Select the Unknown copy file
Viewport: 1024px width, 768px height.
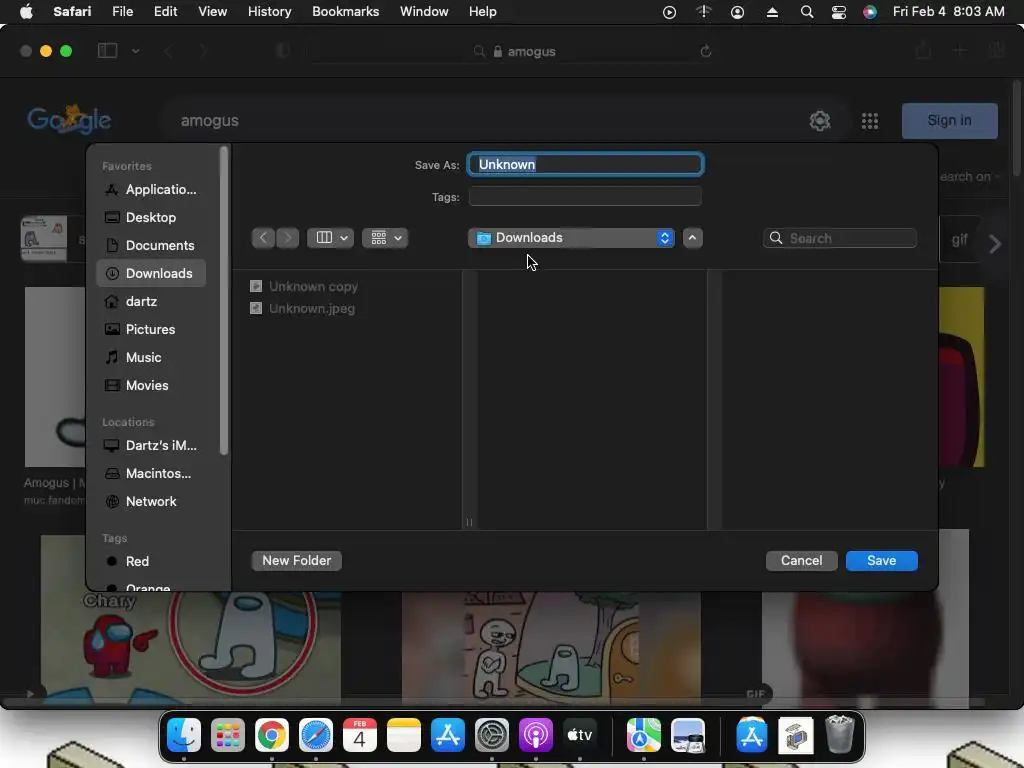[304, 287]
